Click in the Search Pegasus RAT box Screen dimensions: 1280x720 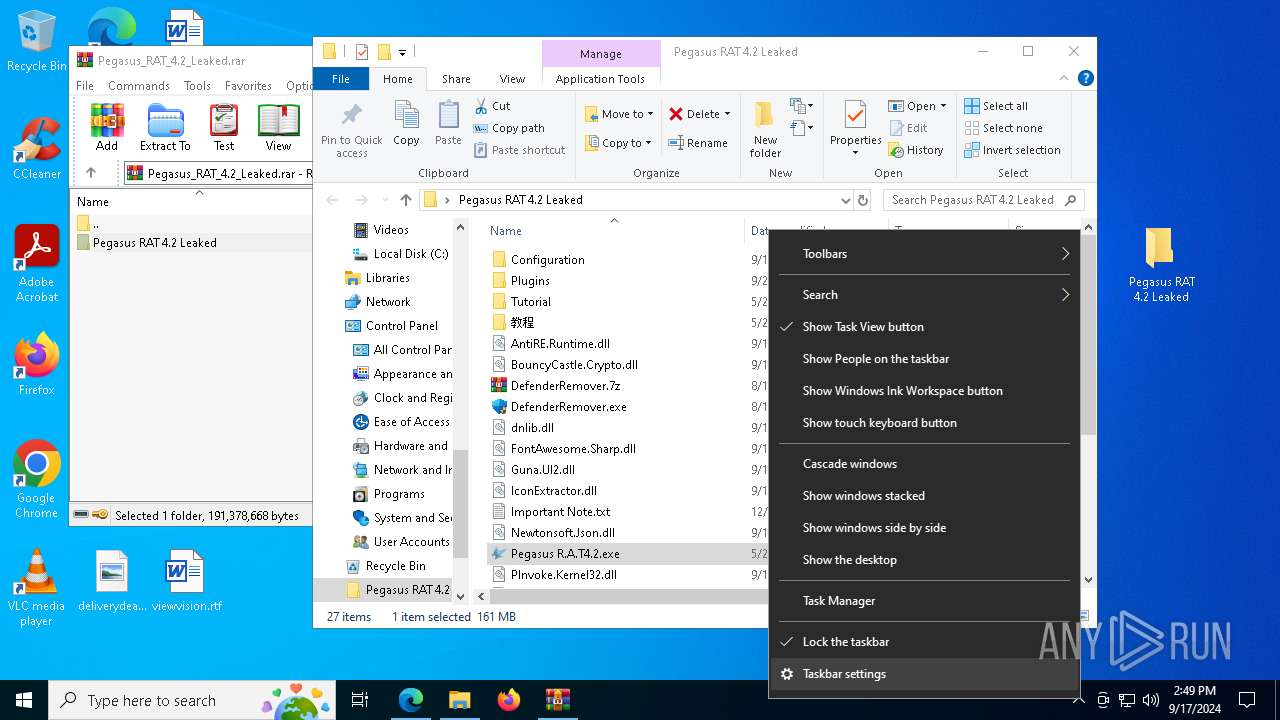coord(972,200)
